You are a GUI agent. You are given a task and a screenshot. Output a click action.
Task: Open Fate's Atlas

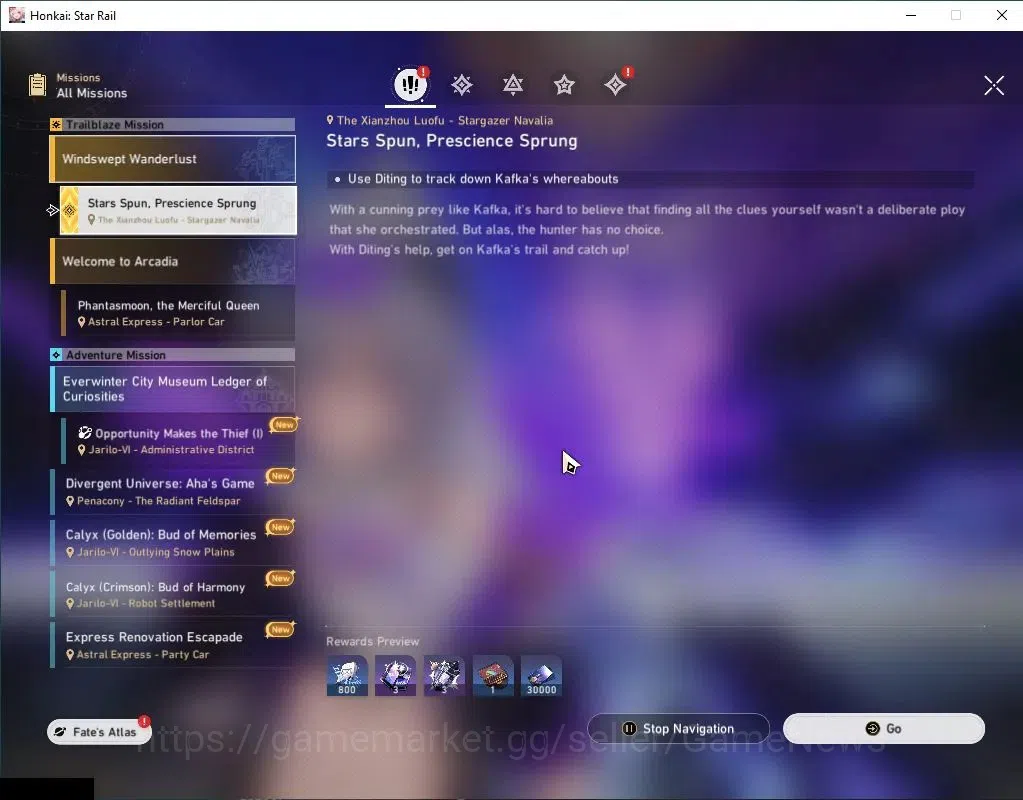tap(99, 731)
